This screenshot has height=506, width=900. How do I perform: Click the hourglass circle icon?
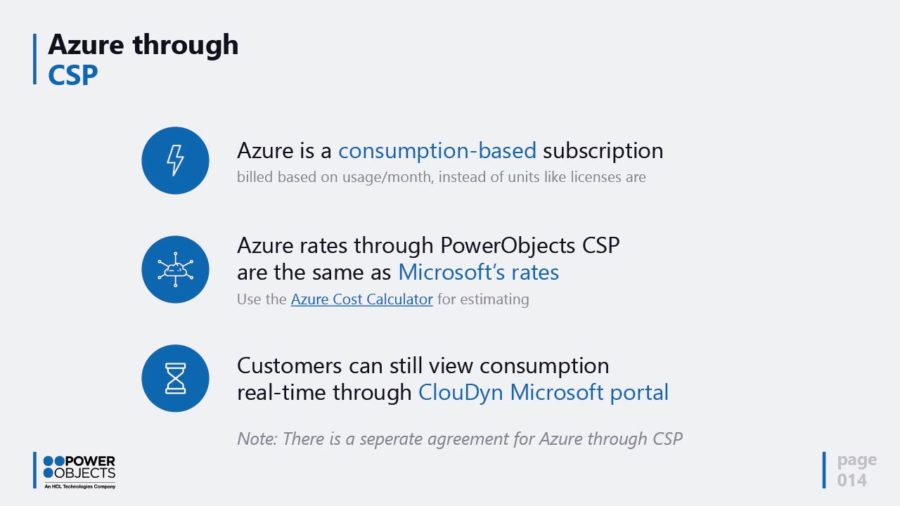click(x=175, y=378)
